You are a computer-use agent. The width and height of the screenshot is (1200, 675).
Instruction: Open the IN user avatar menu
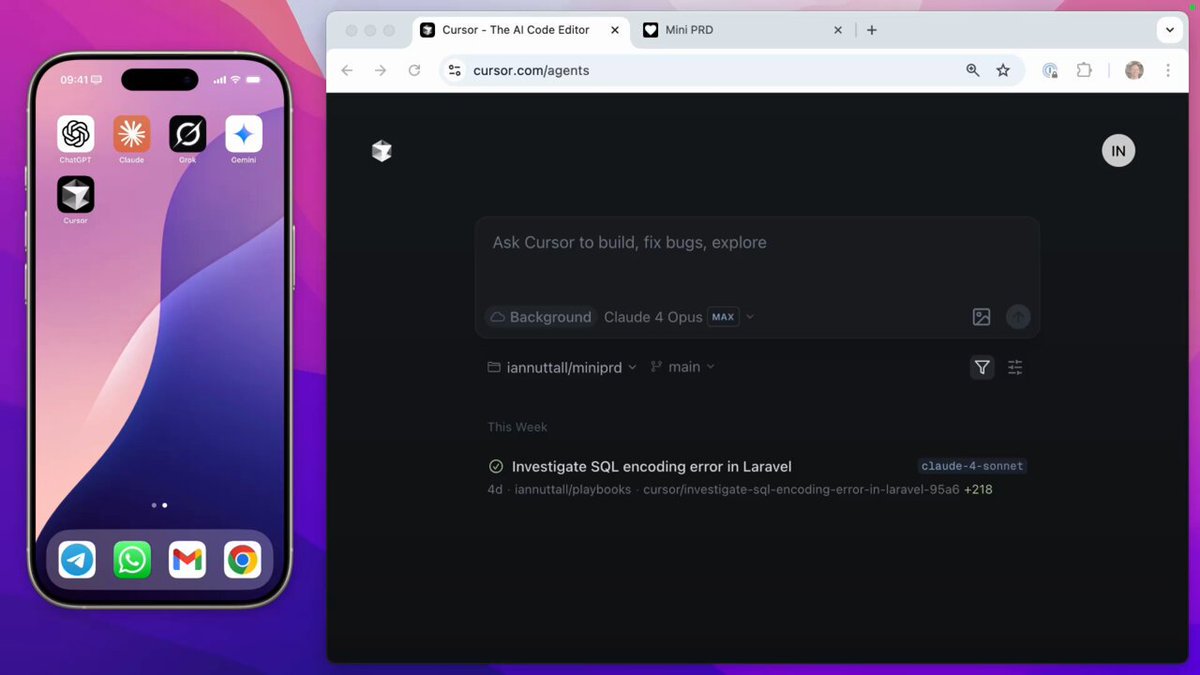click(x=1118, y=151)
